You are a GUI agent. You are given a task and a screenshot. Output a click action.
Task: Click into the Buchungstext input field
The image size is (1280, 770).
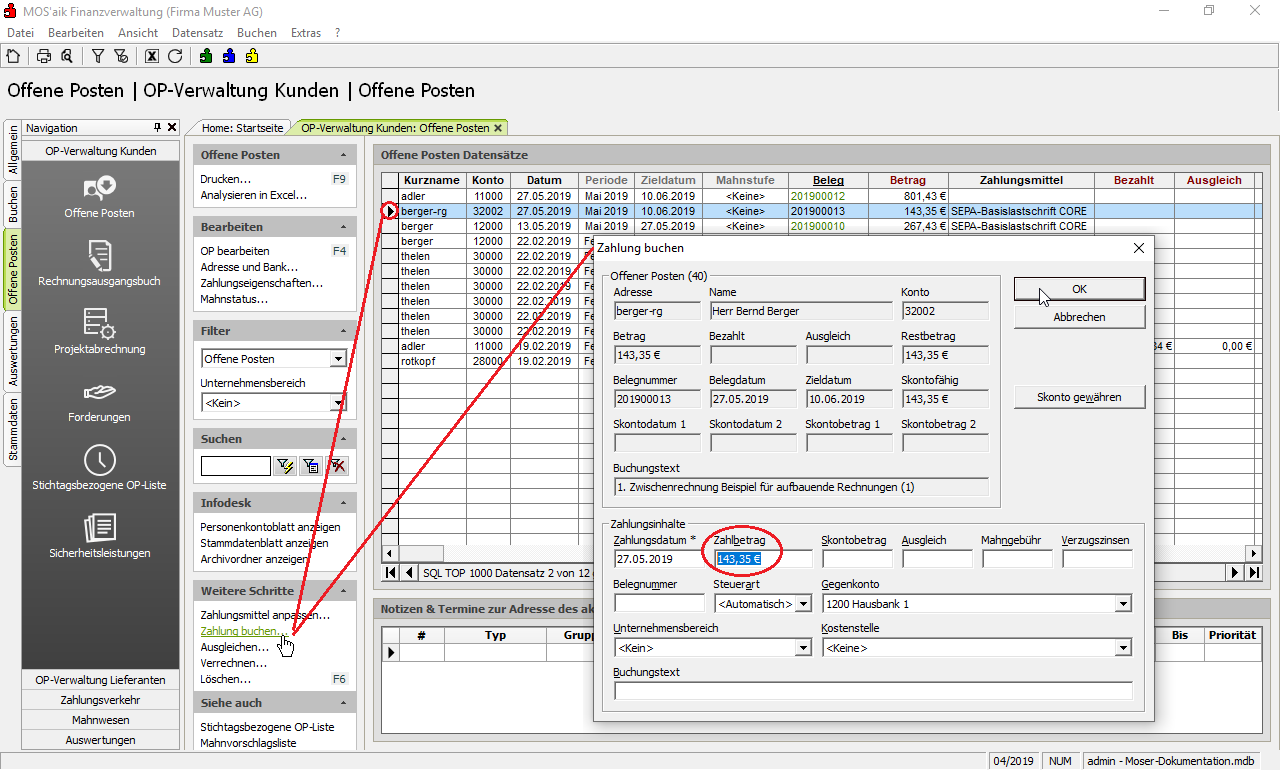click(x=873, y=691)
